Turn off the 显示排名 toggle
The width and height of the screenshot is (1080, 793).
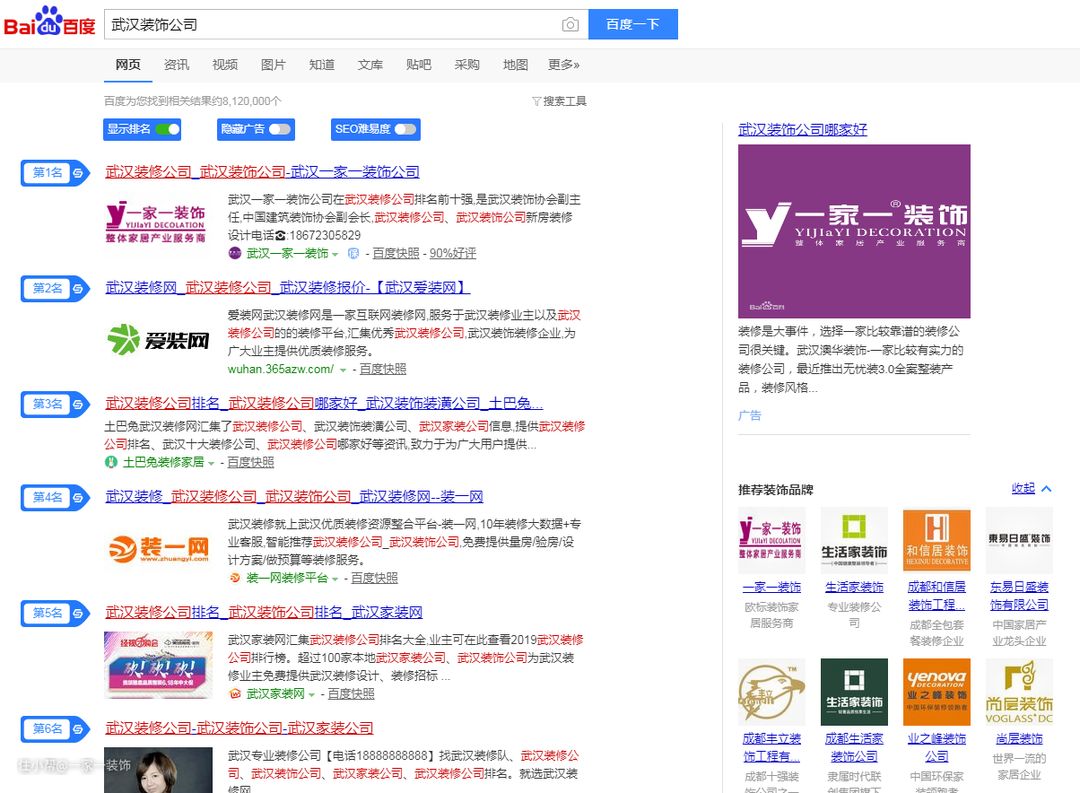tap(167, 129)
